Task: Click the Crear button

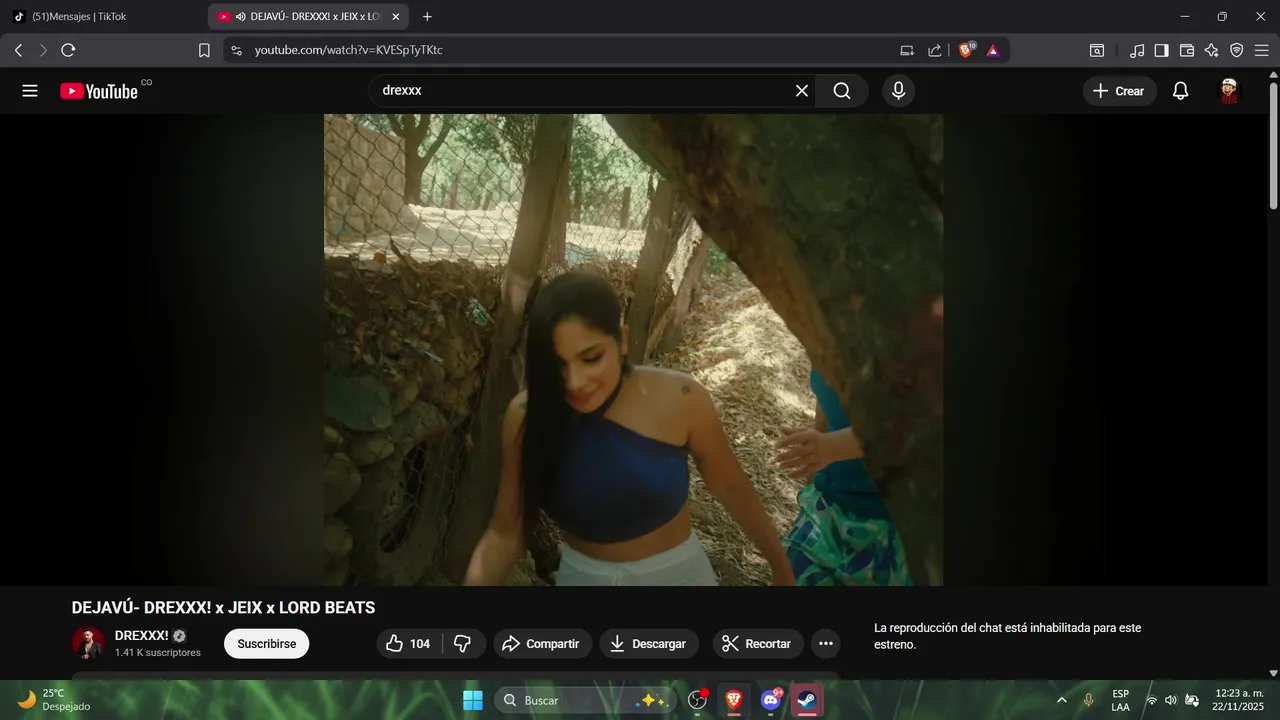Action: (1119, 91)
